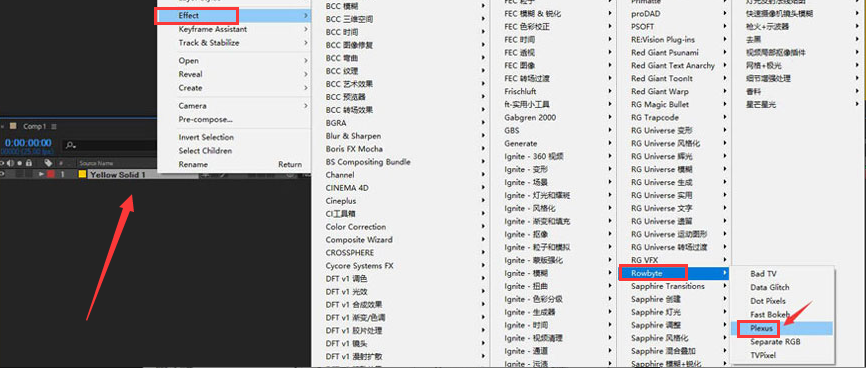The width and height of the screenshot is (866, 368).
Task: Expand the Generate submenu arrow
Action: [x=610, y=143]
